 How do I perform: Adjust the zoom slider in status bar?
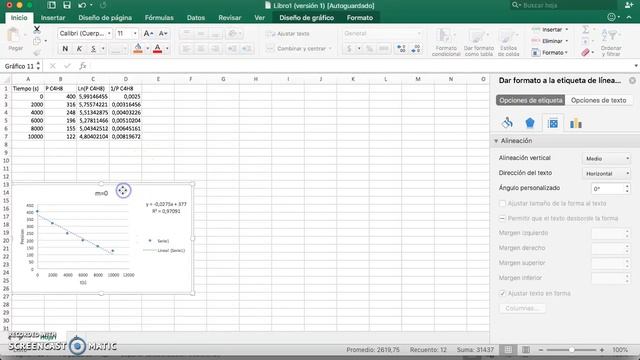(571, 350)
